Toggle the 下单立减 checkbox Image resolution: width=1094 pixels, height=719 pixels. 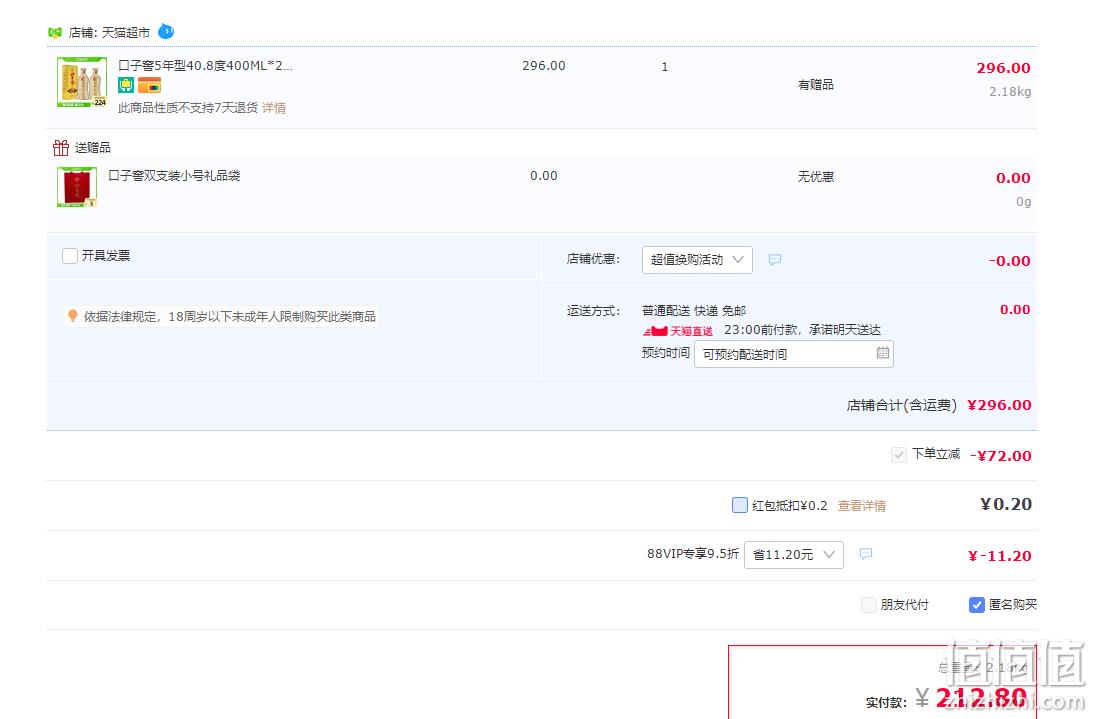pos(899,455)
